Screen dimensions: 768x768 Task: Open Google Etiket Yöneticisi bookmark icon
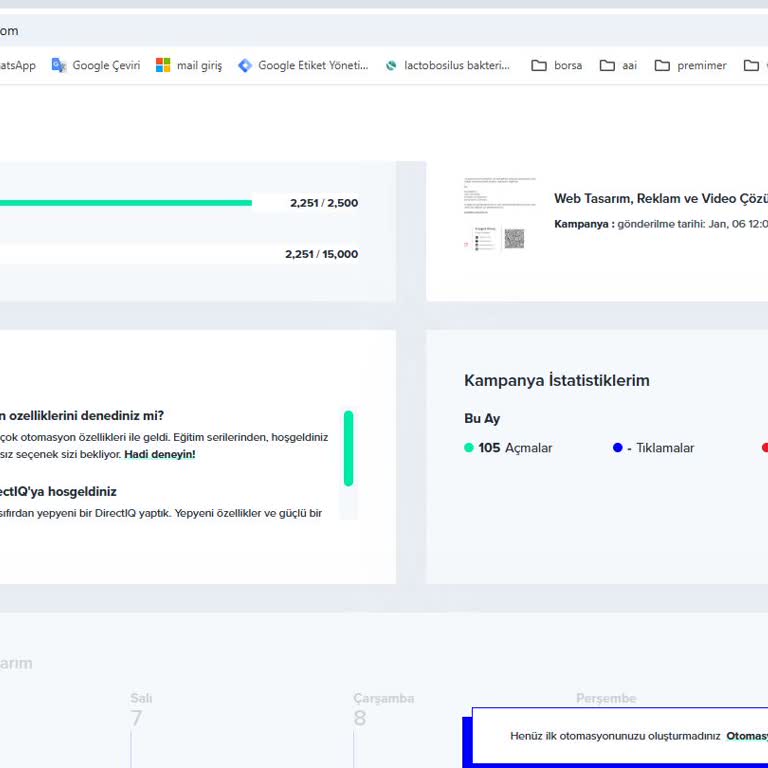(245, 65)
